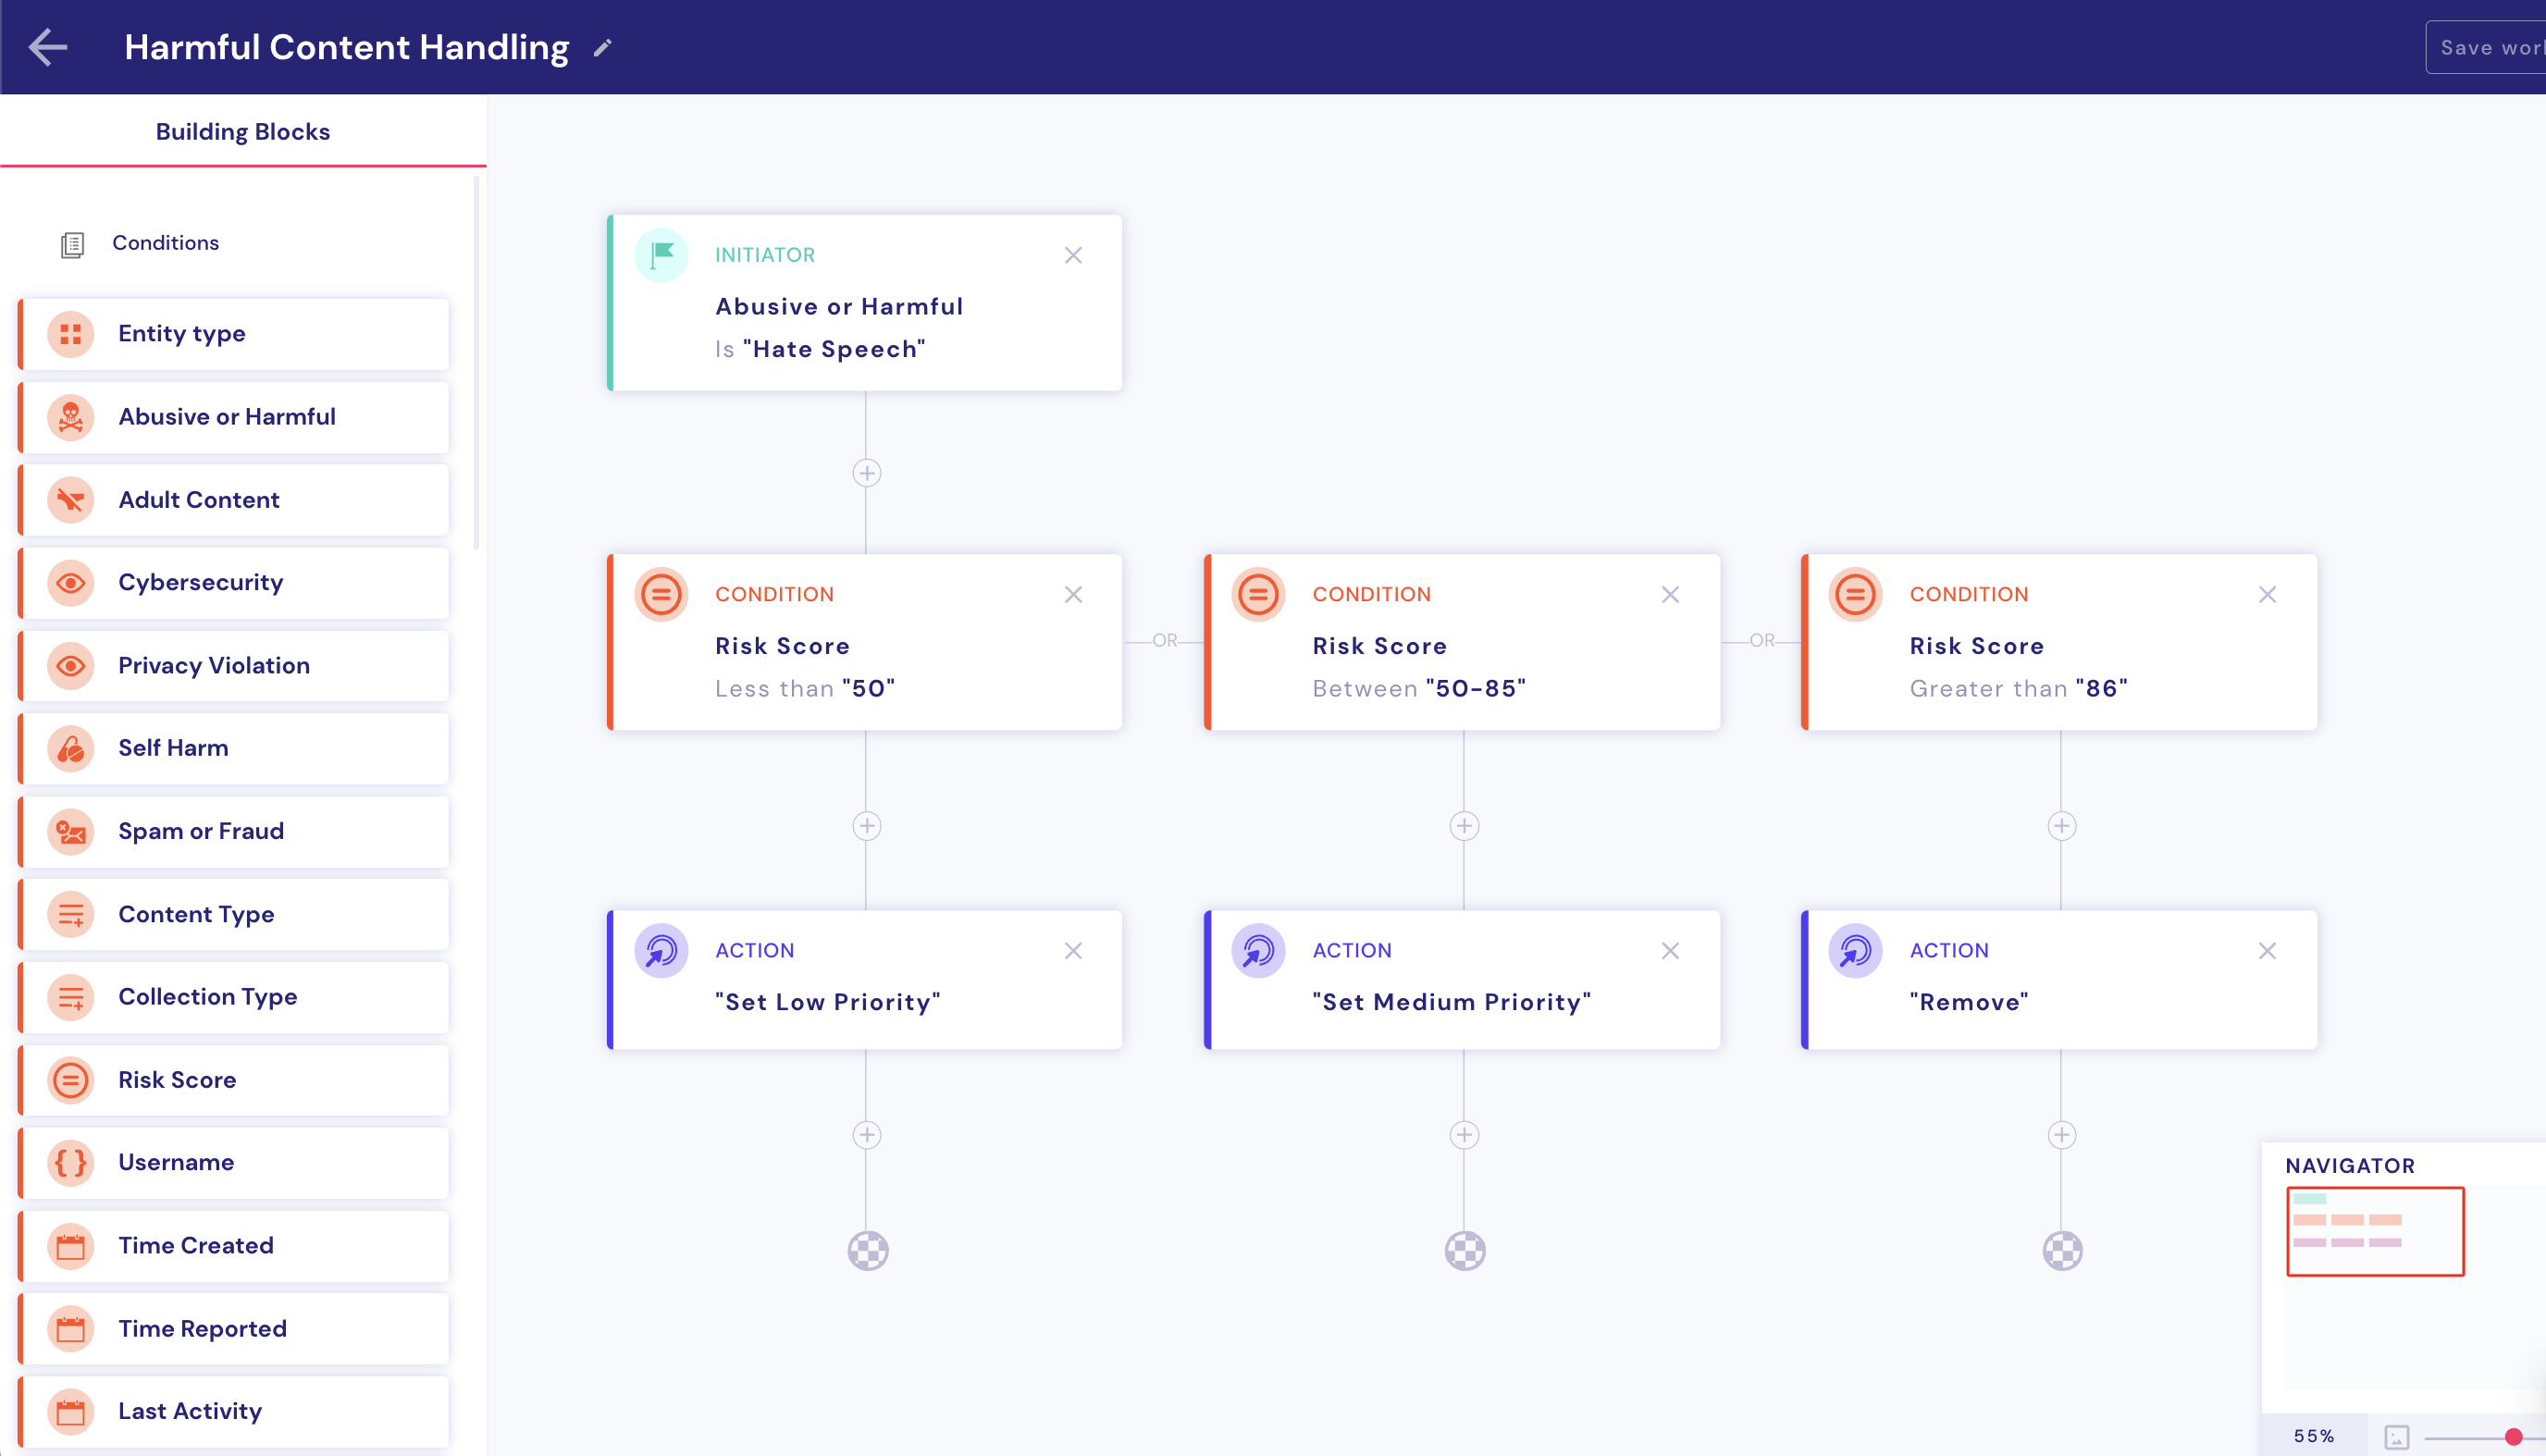Click the pencil icon to rename the workflow
Viewport: 2546px width, 1456px height.
tap(602, 47)
